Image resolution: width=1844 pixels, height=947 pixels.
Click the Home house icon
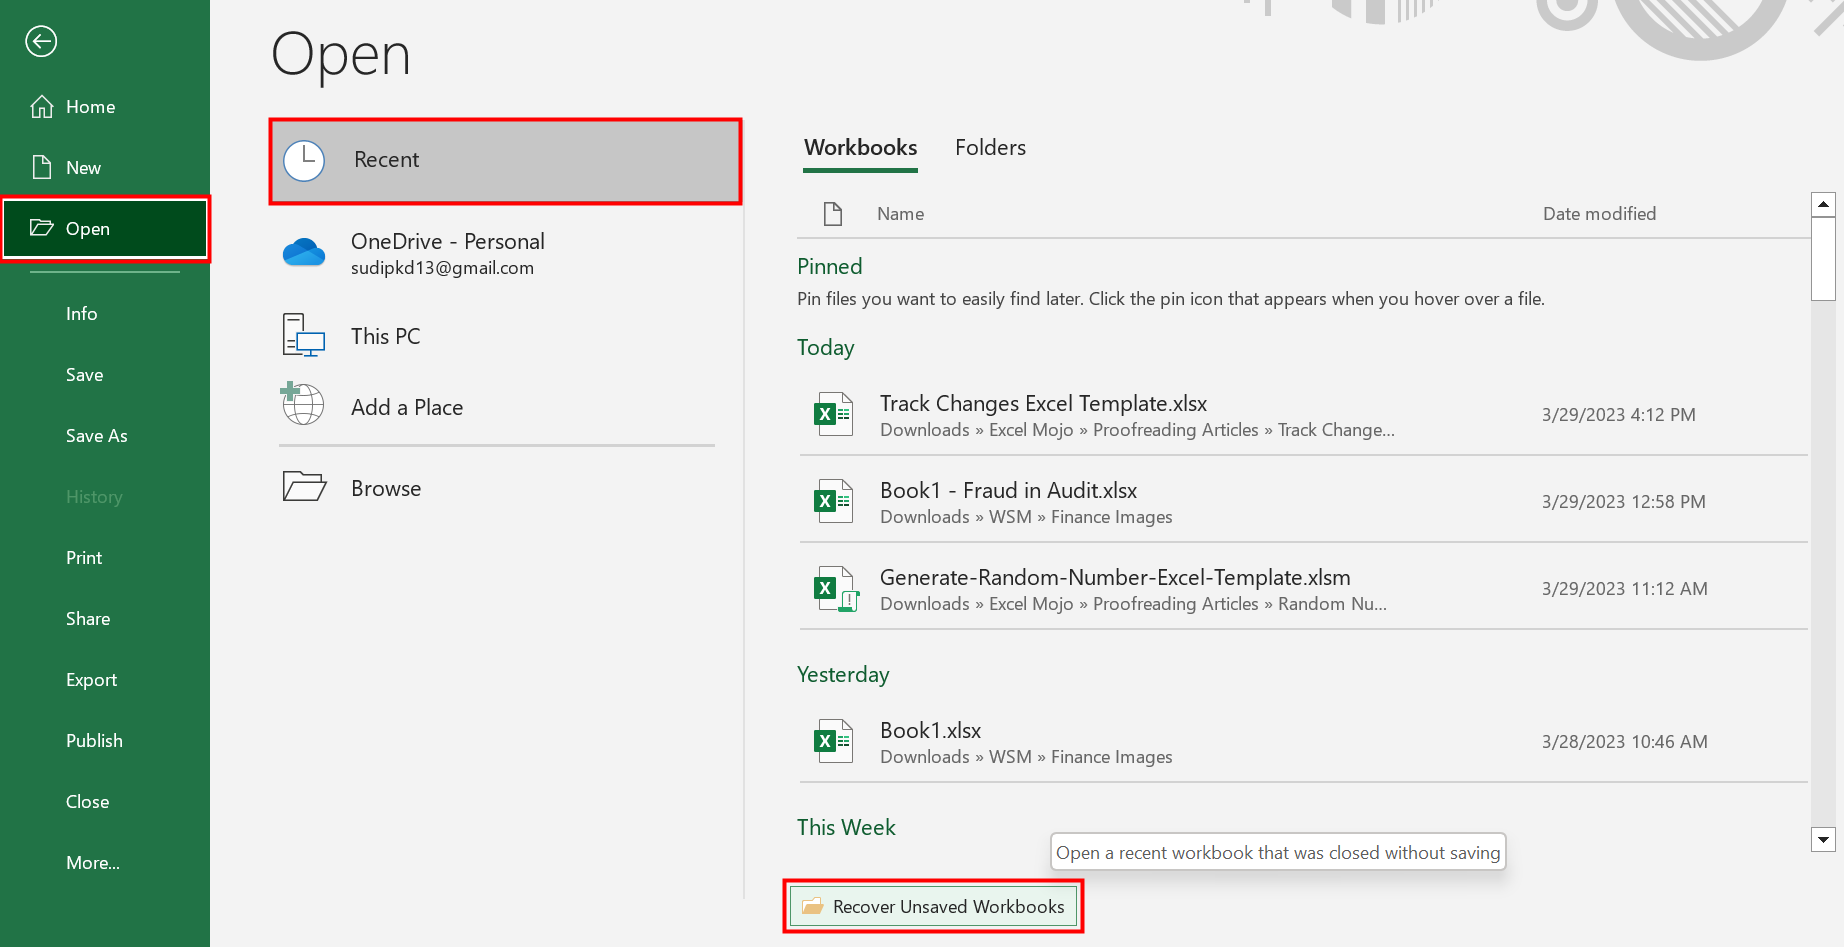point(42,106)
